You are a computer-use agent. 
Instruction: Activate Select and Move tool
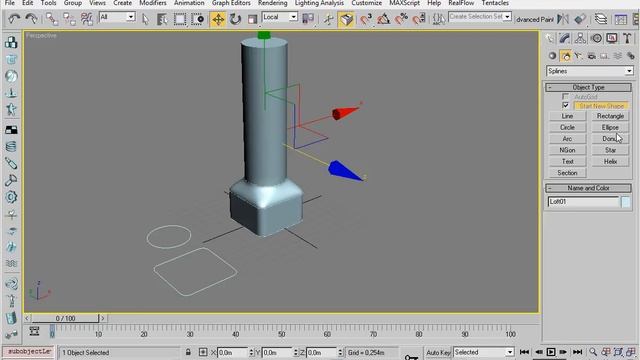pos(218,19)
